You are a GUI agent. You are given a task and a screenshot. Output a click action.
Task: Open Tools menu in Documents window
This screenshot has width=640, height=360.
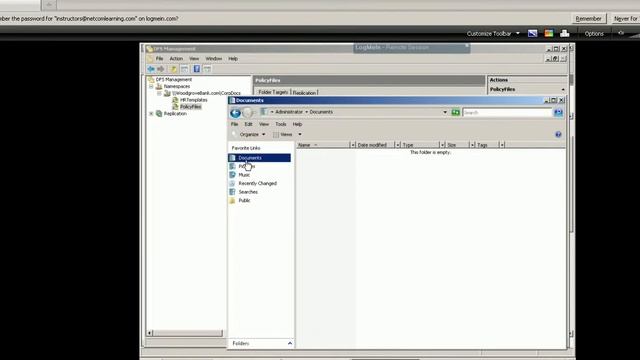click(x=280, y=124)
